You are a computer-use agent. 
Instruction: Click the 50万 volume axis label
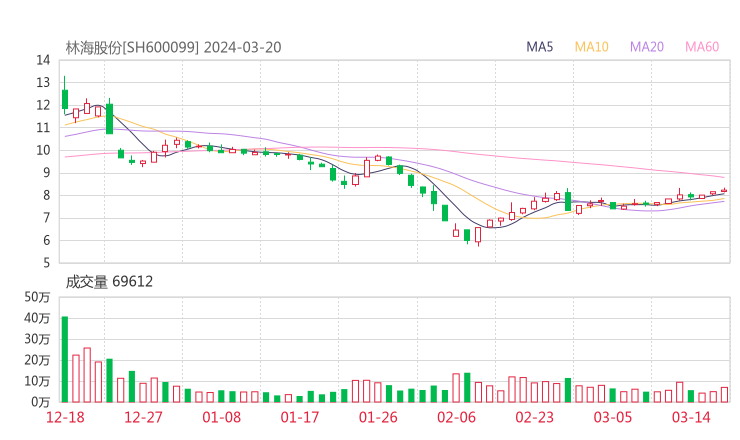click(x=37, y=297)
